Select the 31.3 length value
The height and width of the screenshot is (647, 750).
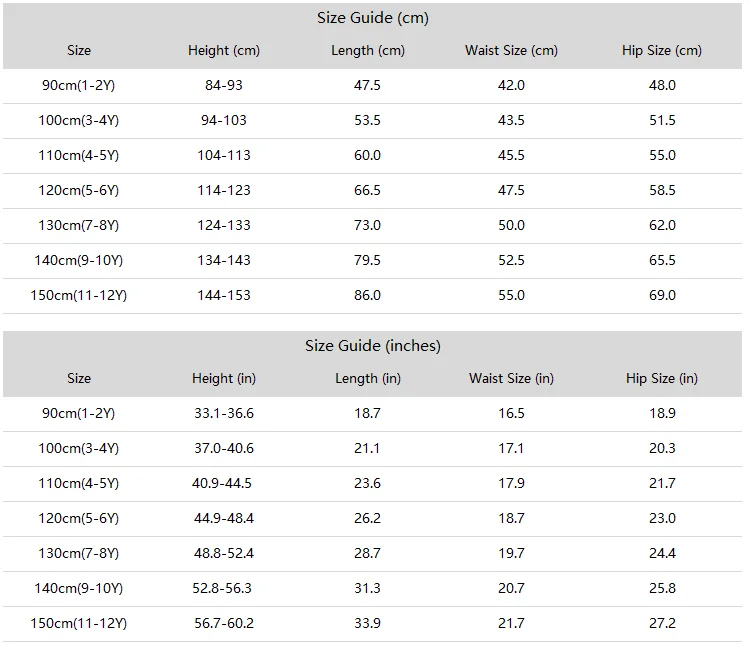point(368,589)
